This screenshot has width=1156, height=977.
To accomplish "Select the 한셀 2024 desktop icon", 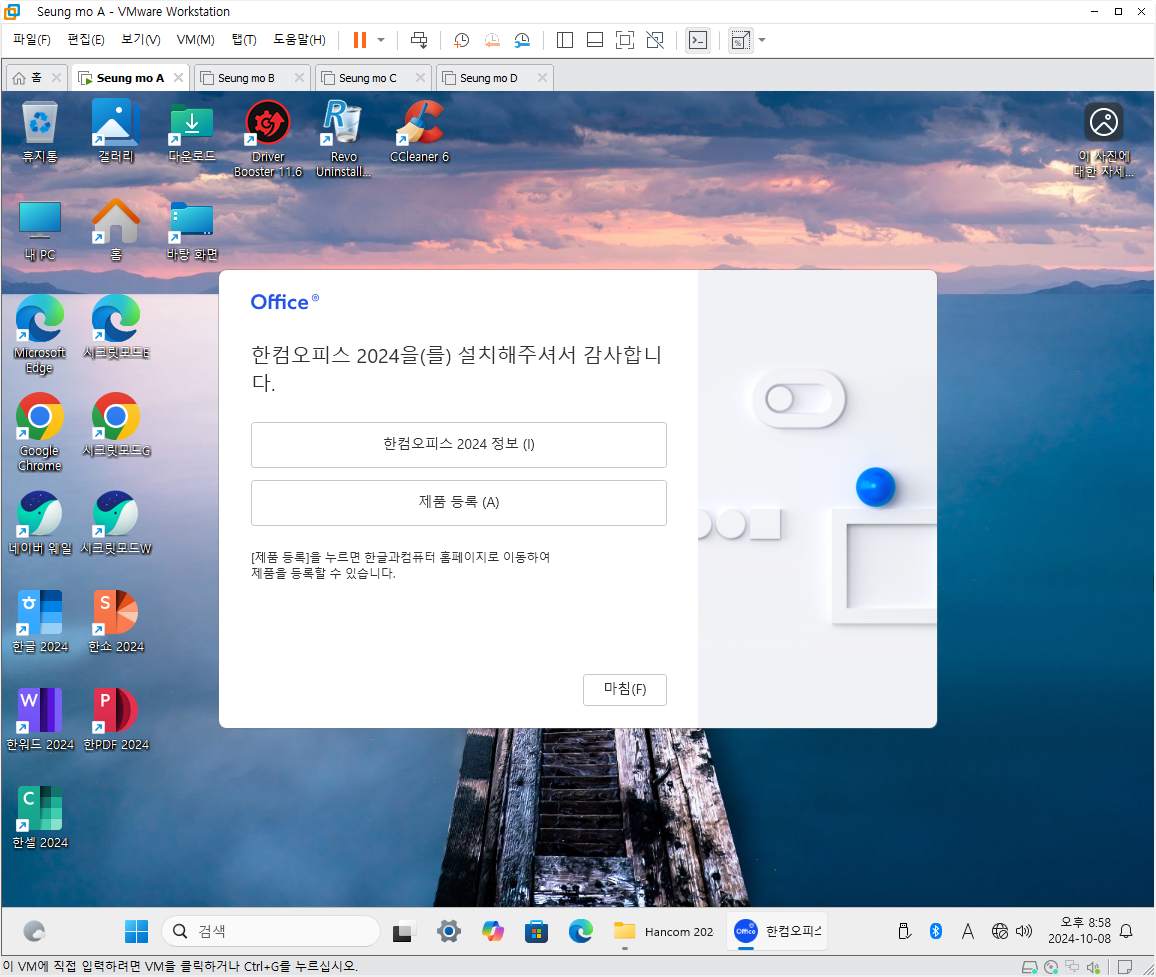I will [40, 817].
